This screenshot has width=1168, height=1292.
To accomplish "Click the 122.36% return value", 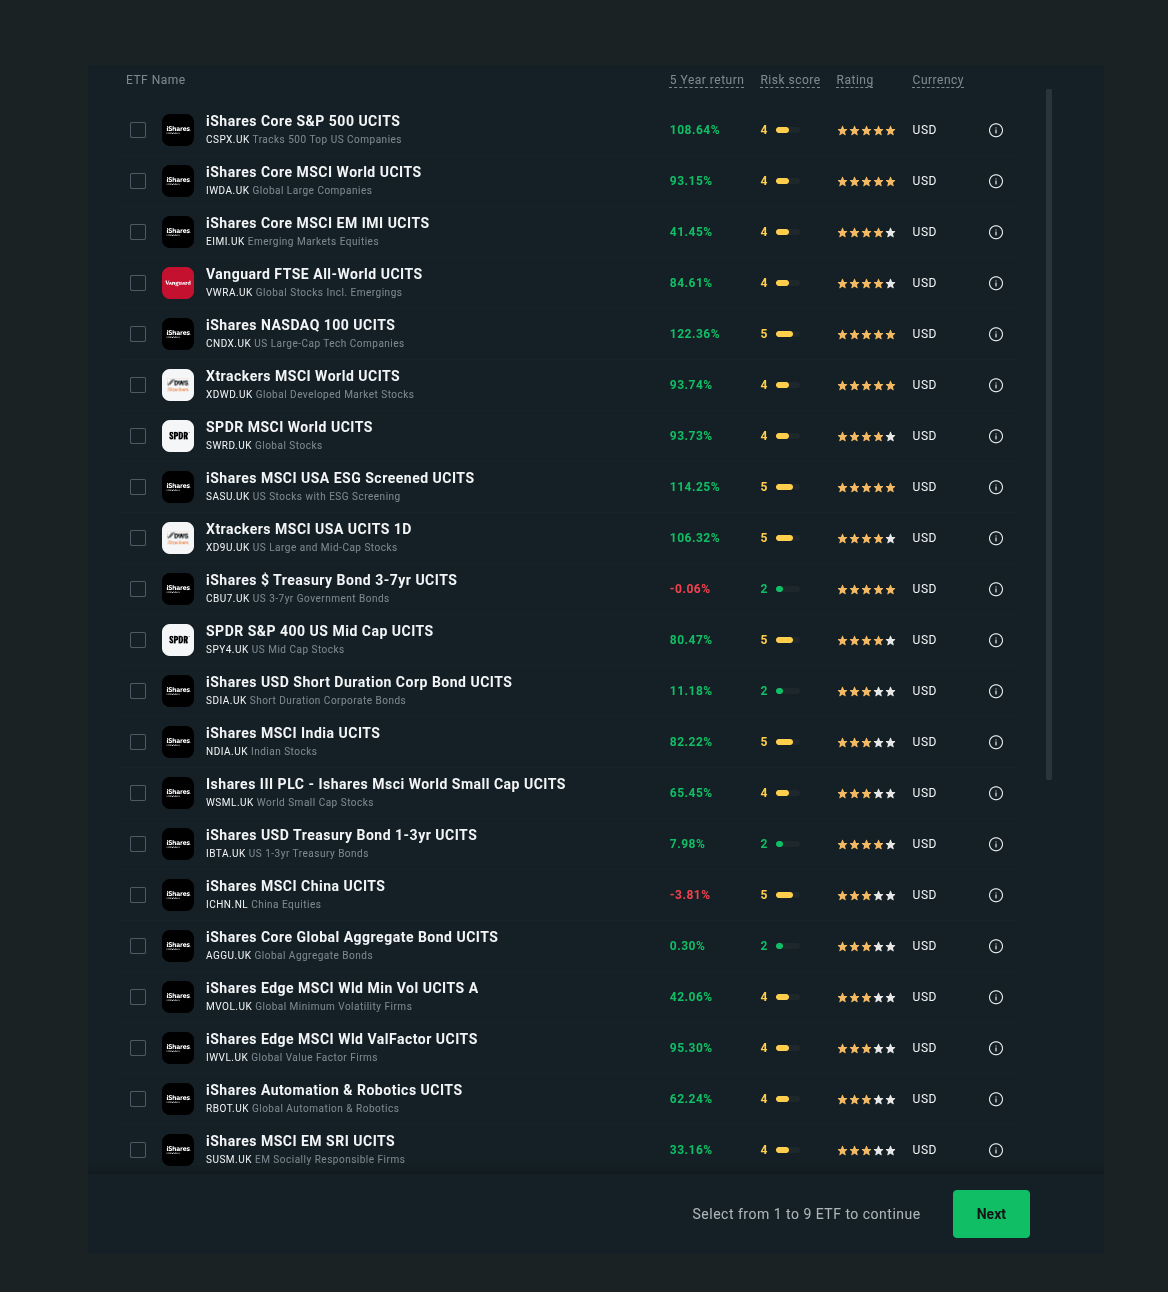I will (695, 334).
